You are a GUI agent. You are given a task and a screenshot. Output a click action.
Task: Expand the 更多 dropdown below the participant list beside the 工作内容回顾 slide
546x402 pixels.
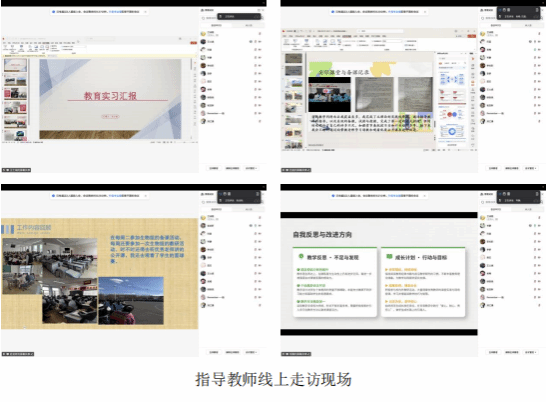(251, 352)
